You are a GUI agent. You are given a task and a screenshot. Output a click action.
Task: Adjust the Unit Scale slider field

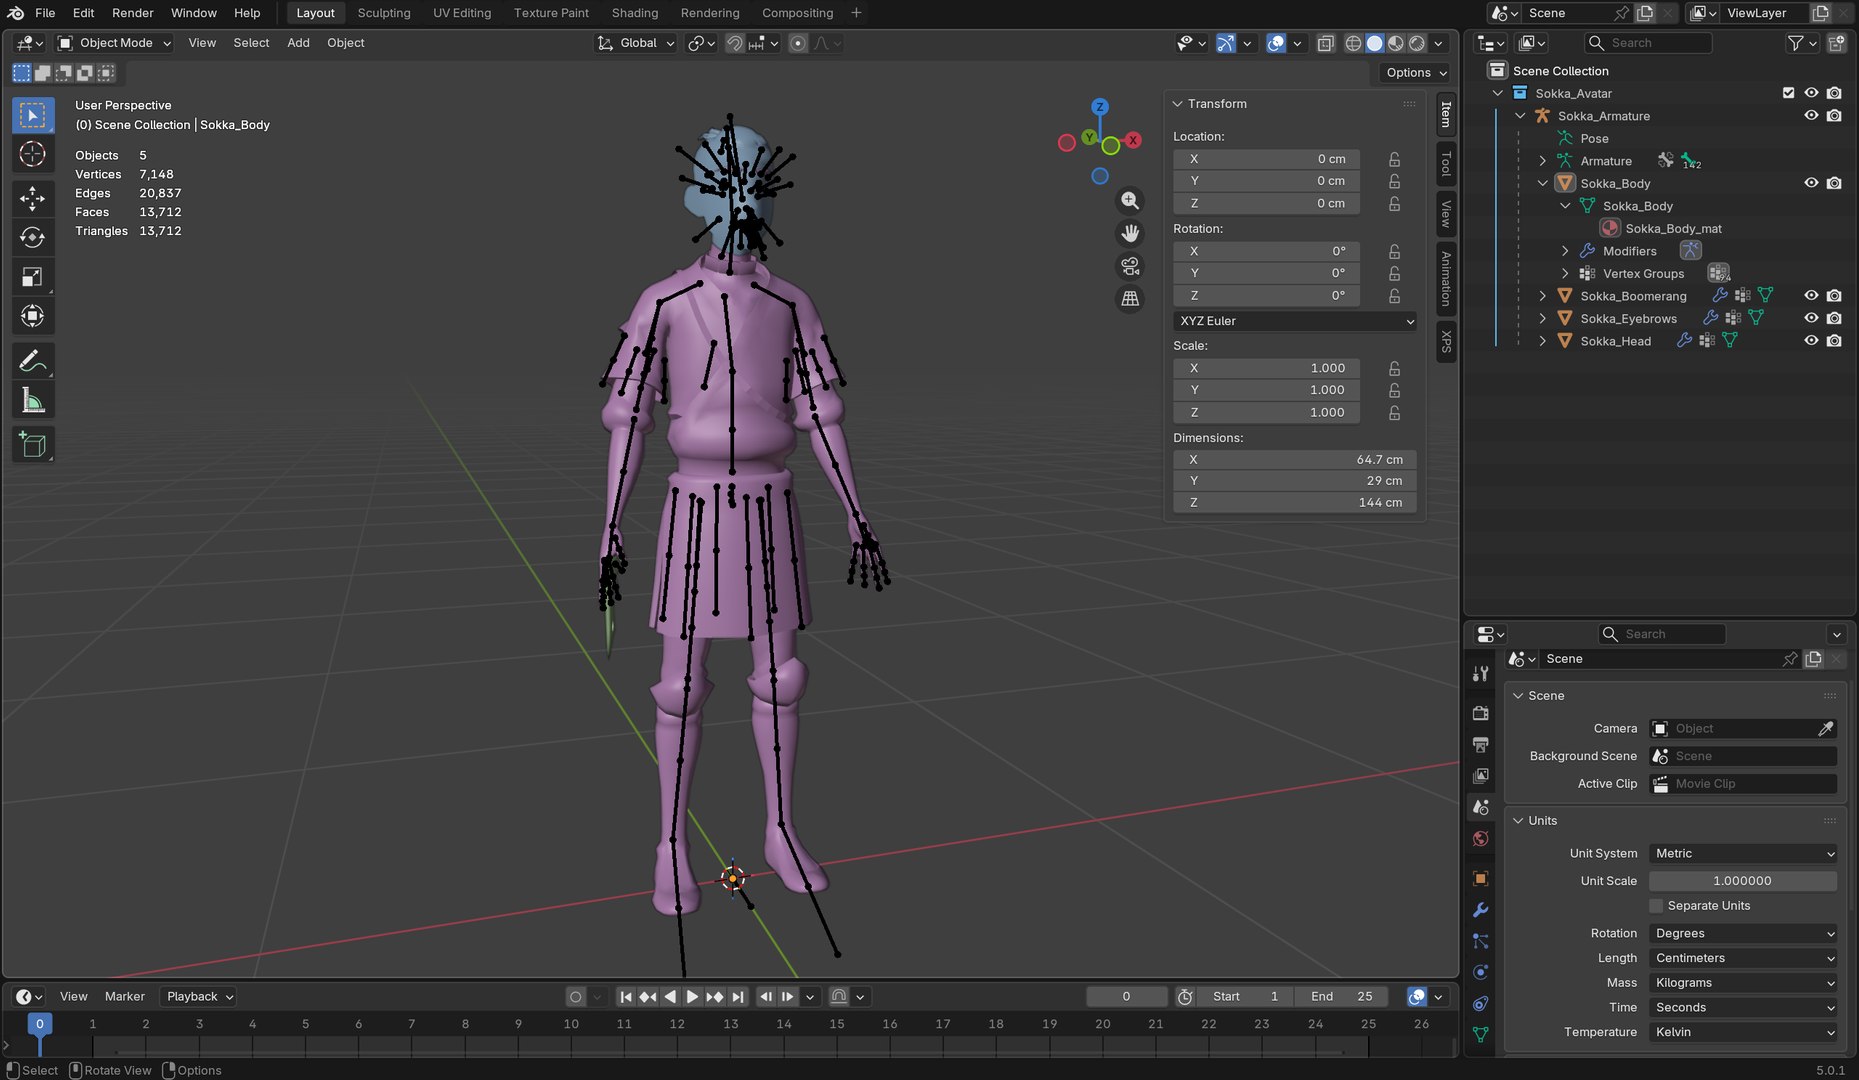[1743, 881]
